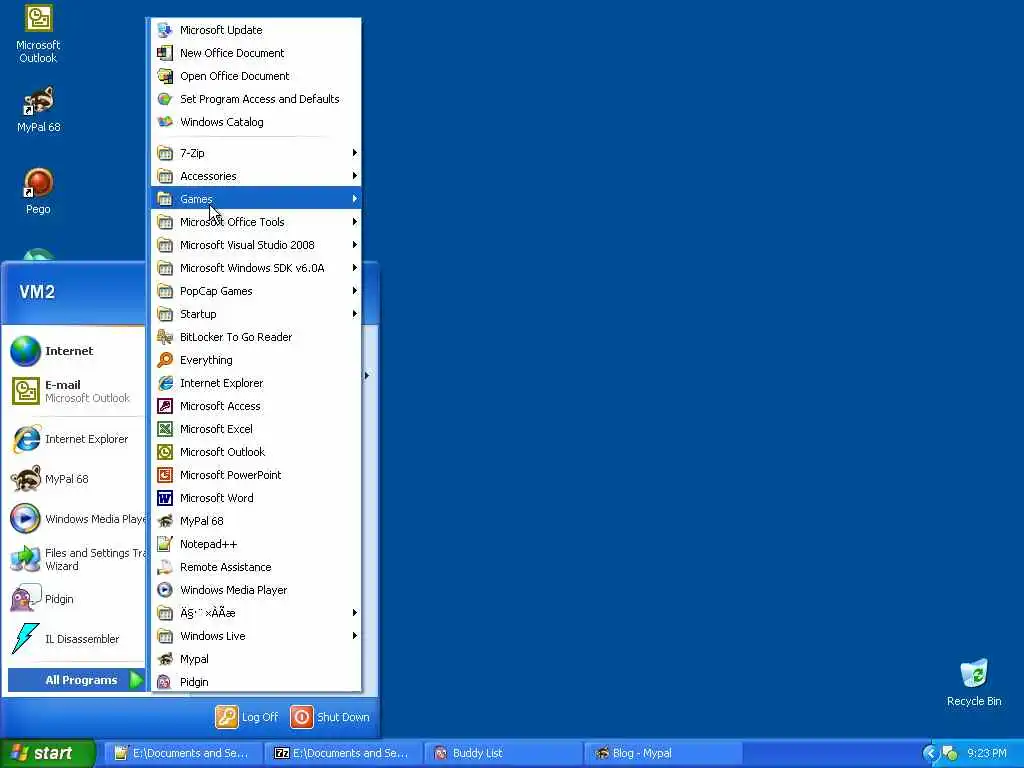Click the Microsoft Update icon in All Programs

coord(165,30)
